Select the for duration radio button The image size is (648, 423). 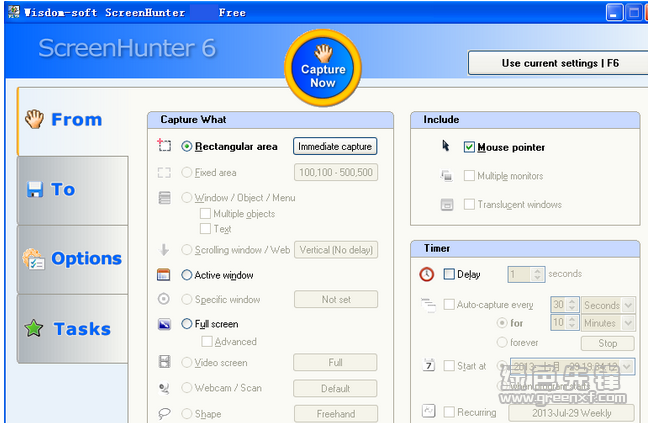[x=502, y=322]
